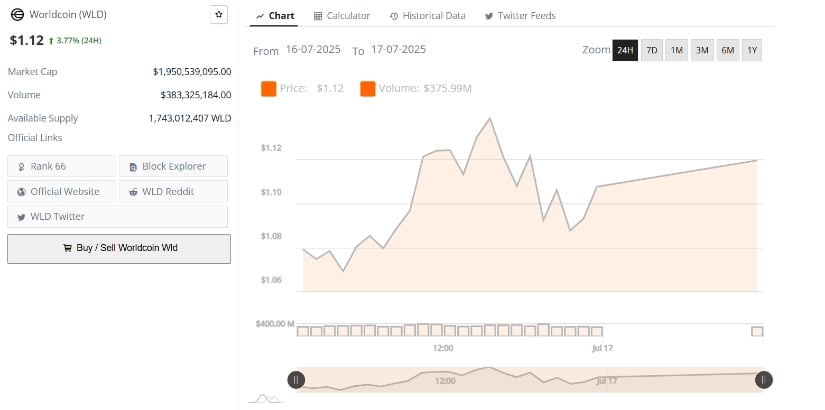
Task: Open the Calculator tab
Action: click(x=342, y=16)
